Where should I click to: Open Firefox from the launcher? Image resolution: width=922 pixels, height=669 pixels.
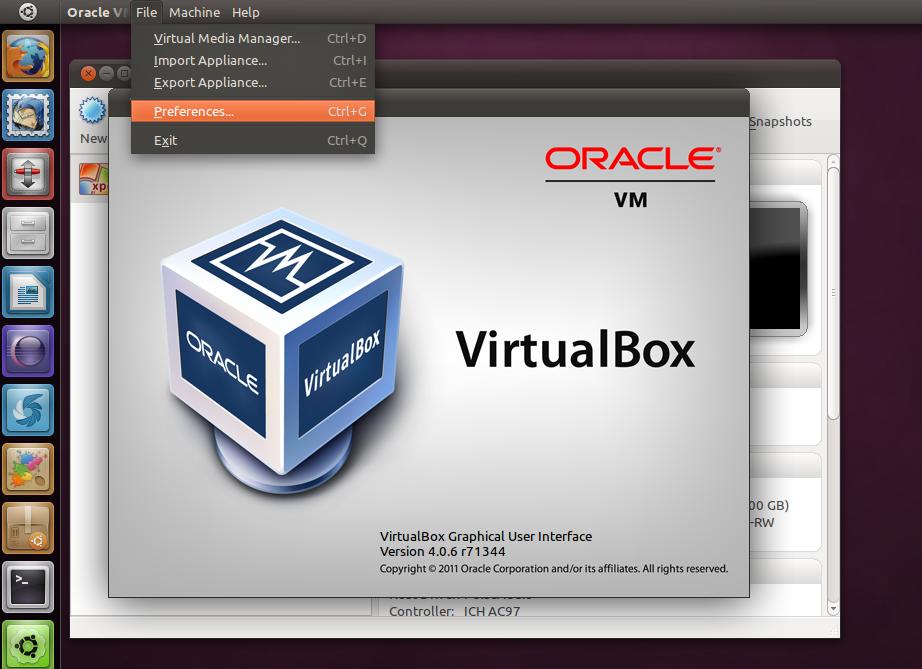pyautogui.click(x=28, y=56)
